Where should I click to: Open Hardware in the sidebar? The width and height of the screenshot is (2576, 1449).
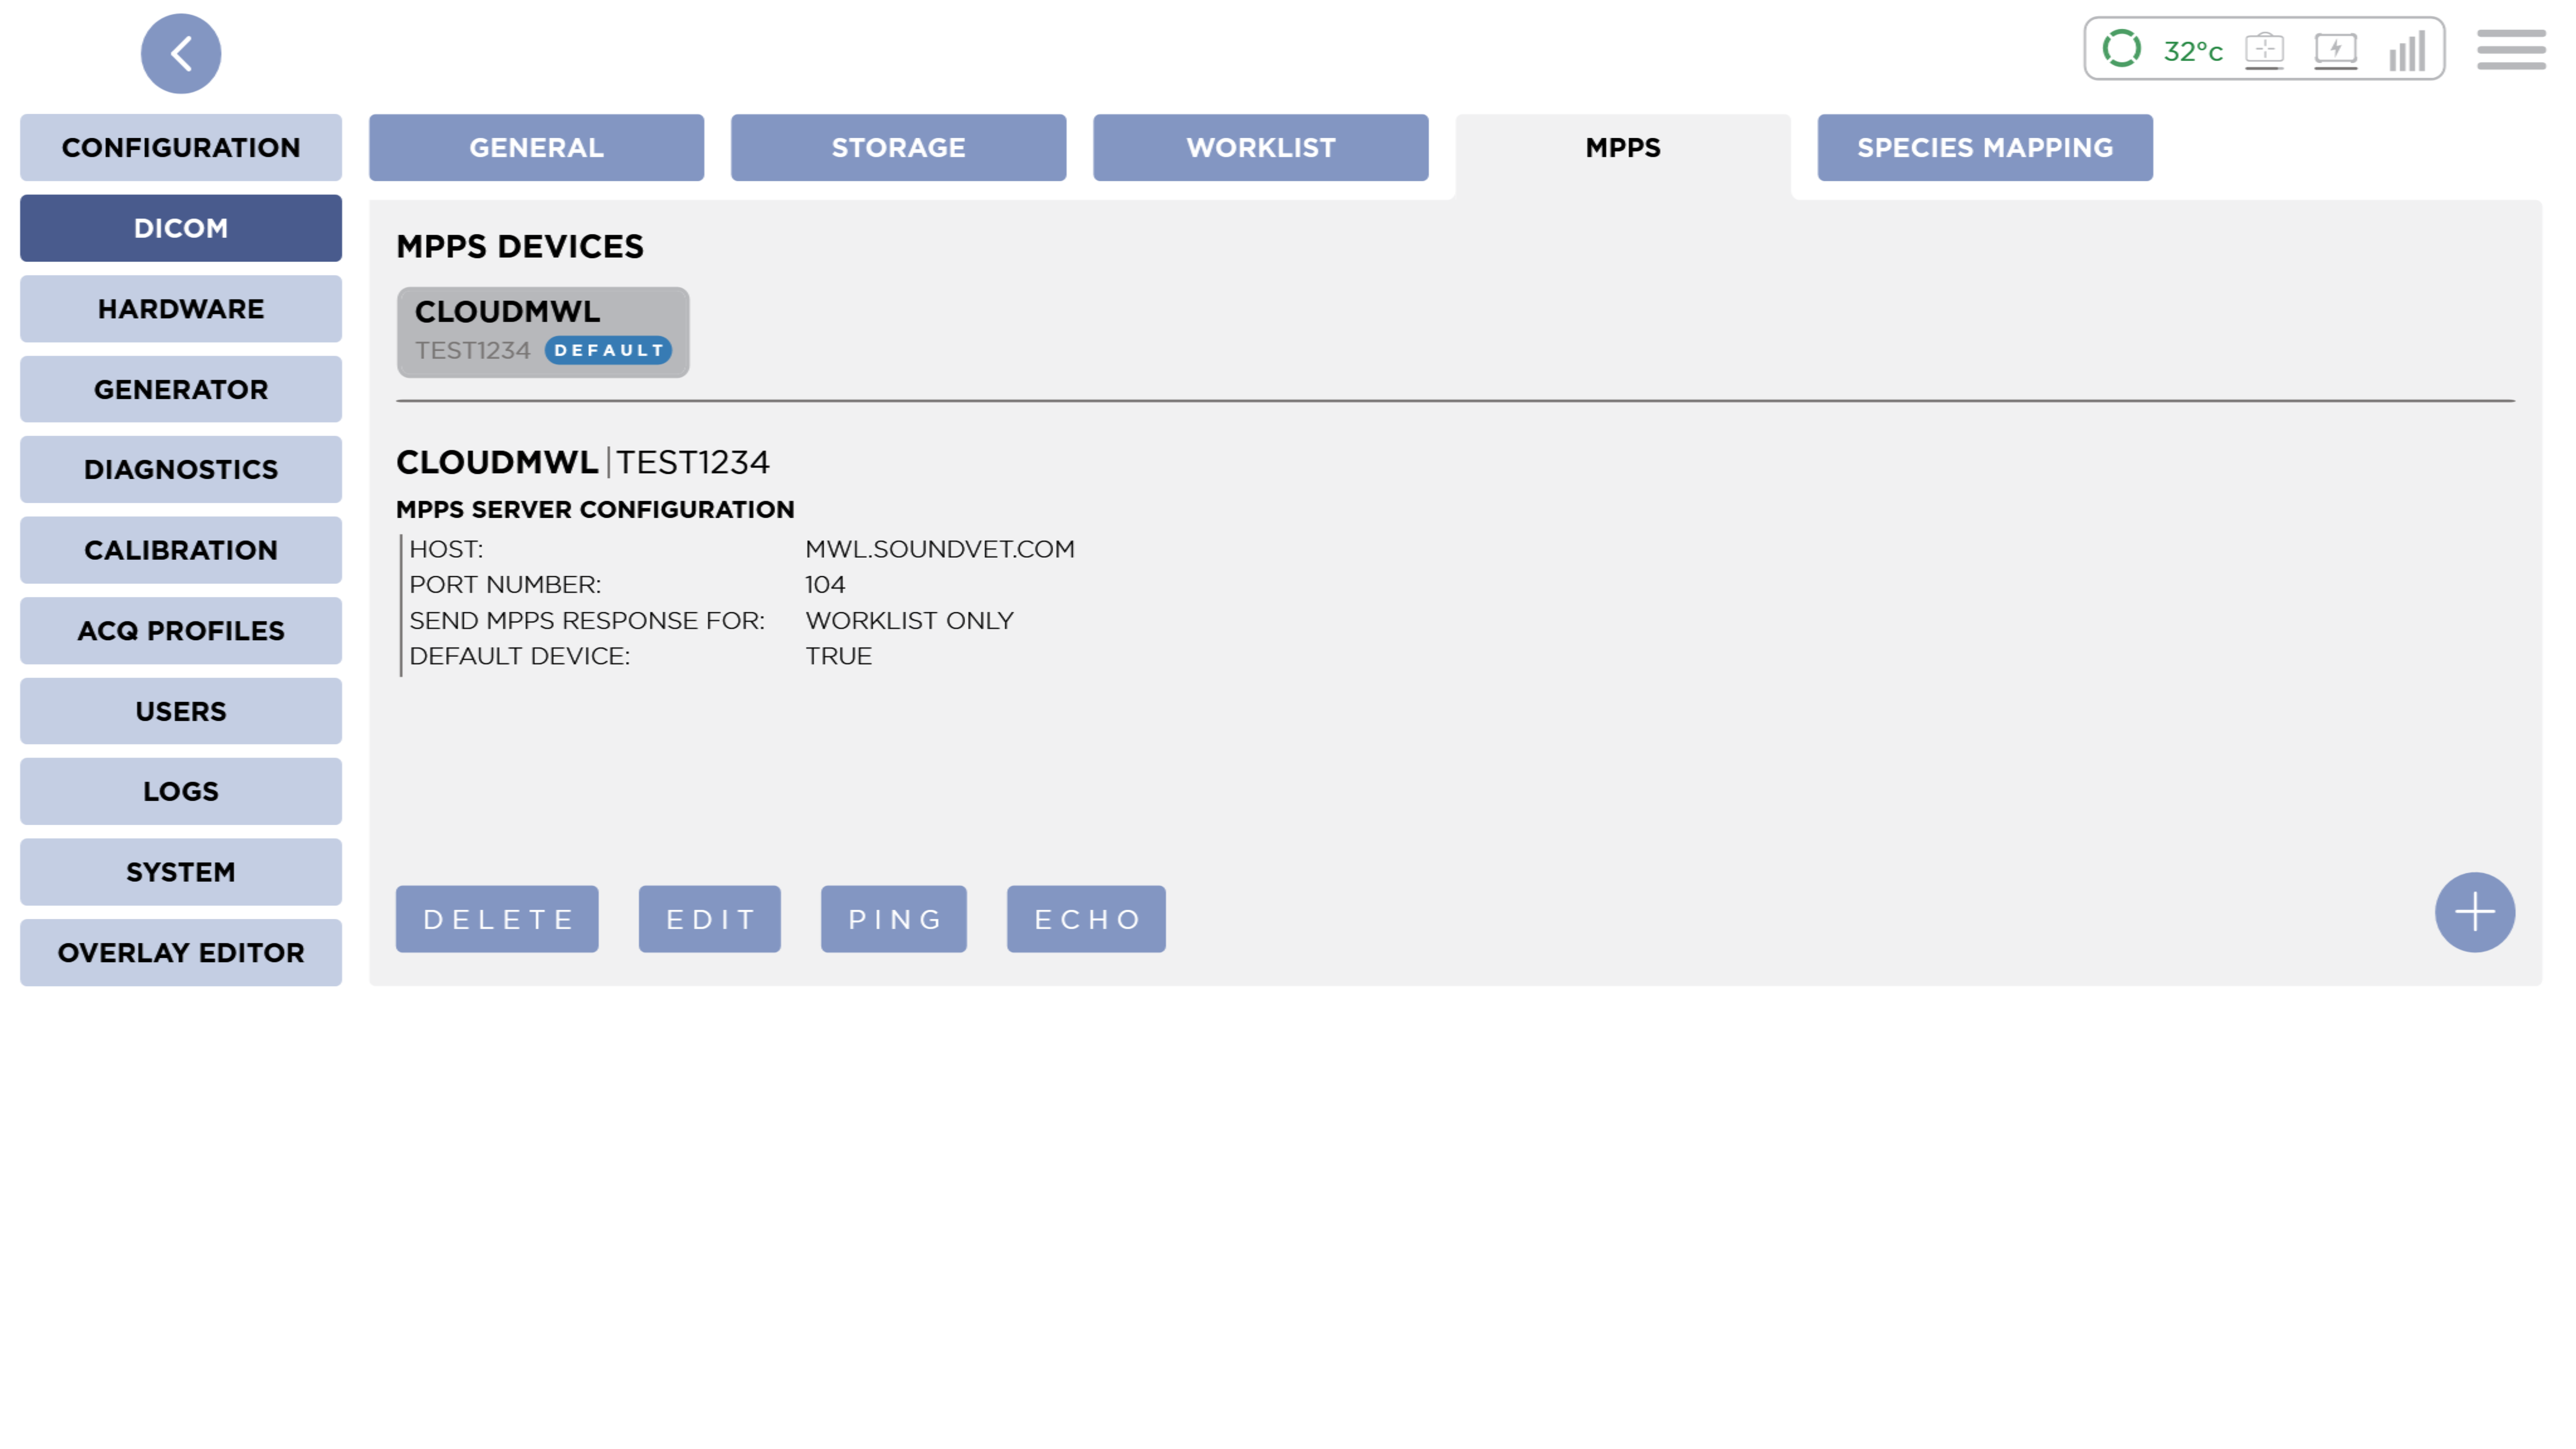point(181,309)
